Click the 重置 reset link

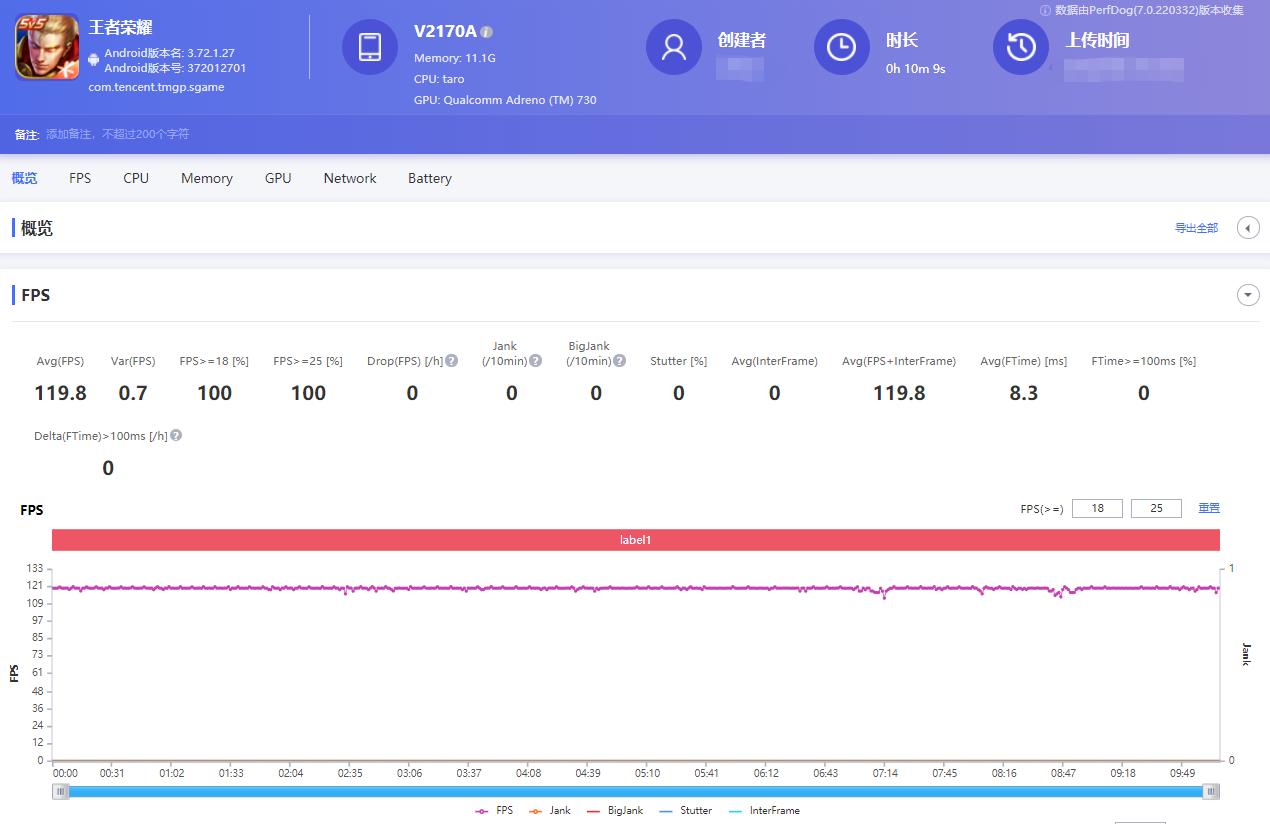pos(1208,508)
